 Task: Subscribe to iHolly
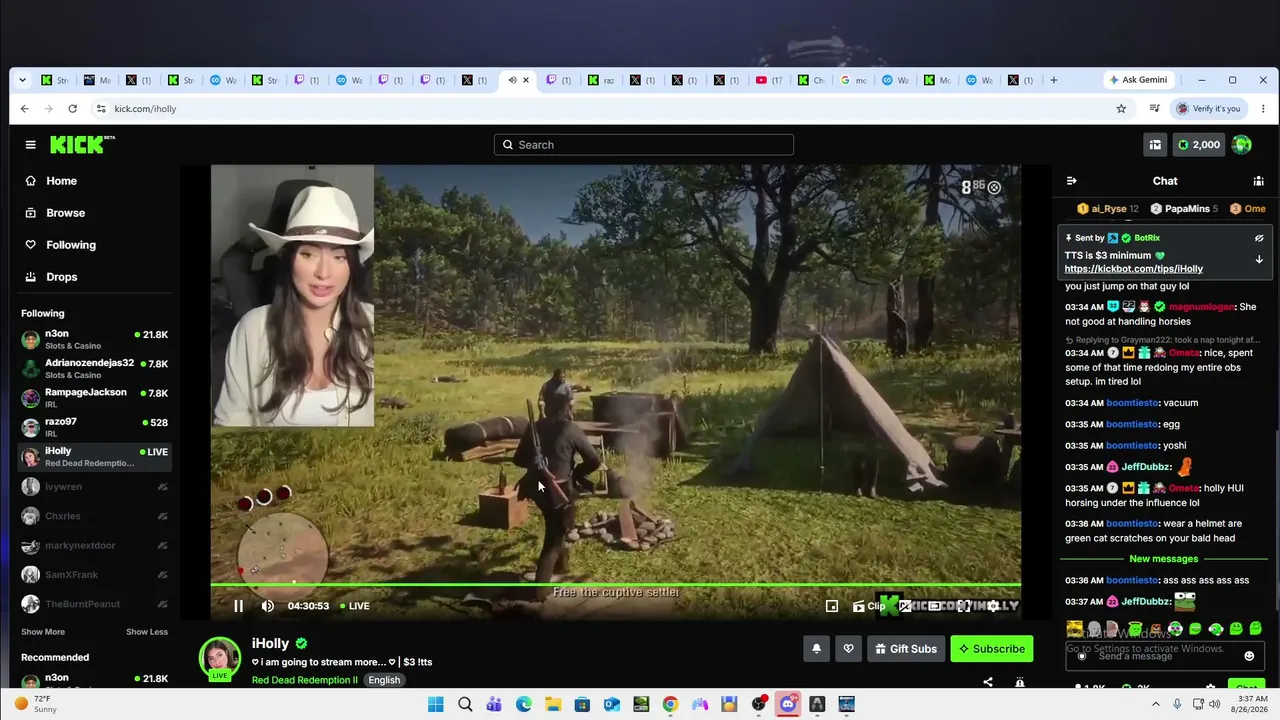[991, 649]
